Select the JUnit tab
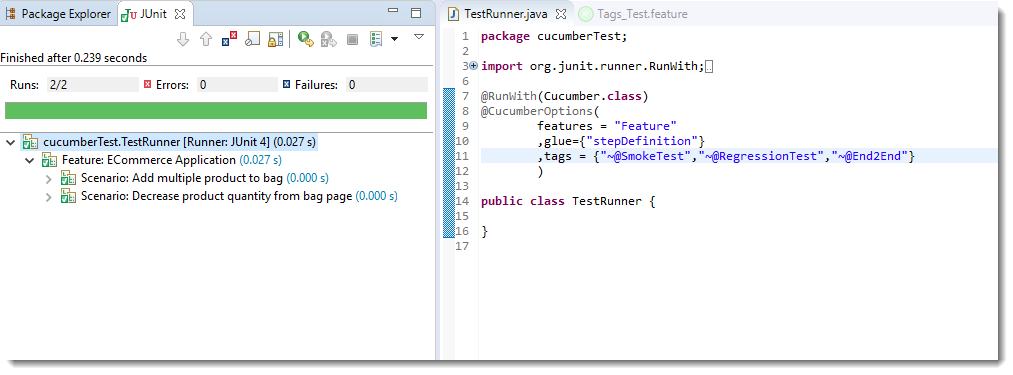 (154, 14)
